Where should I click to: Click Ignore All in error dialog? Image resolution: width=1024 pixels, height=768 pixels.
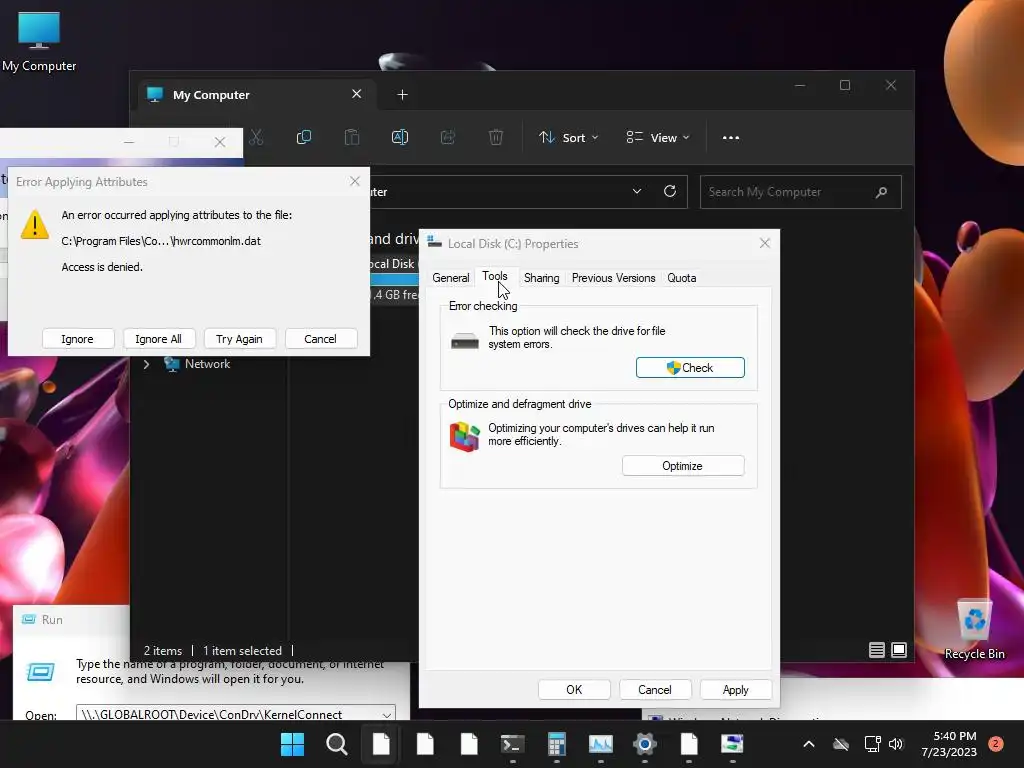(159, 339)
